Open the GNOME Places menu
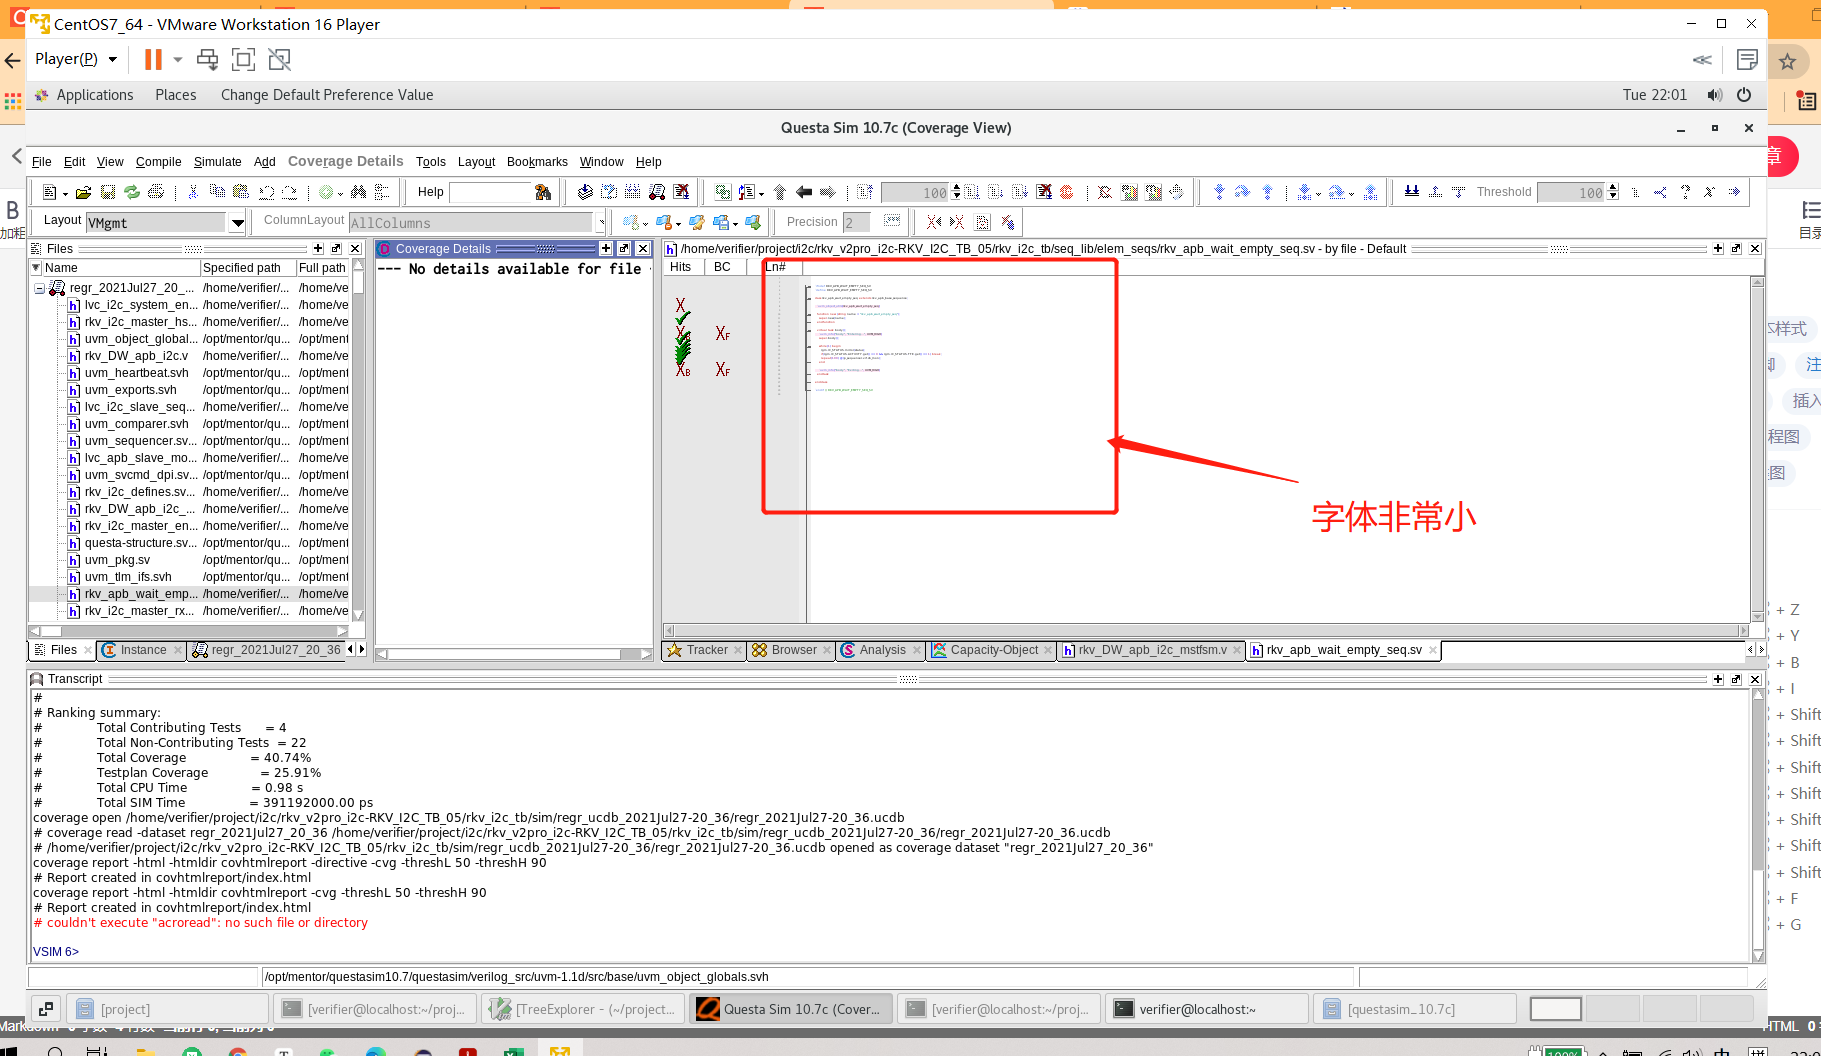The height and width of the screenshot is (1056, 1821). (176, 95)
